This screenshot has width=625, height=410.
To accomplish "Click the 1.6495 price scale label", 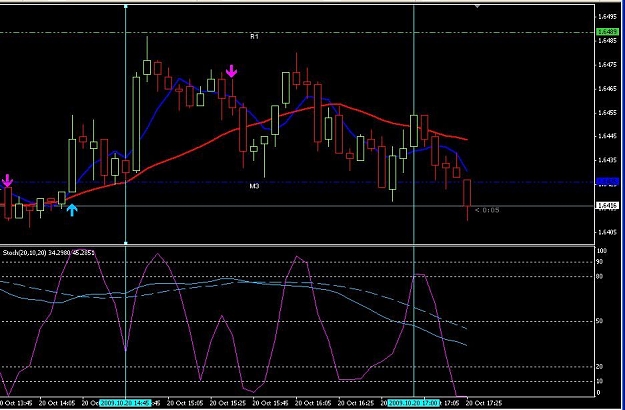I will pos(608,17).
